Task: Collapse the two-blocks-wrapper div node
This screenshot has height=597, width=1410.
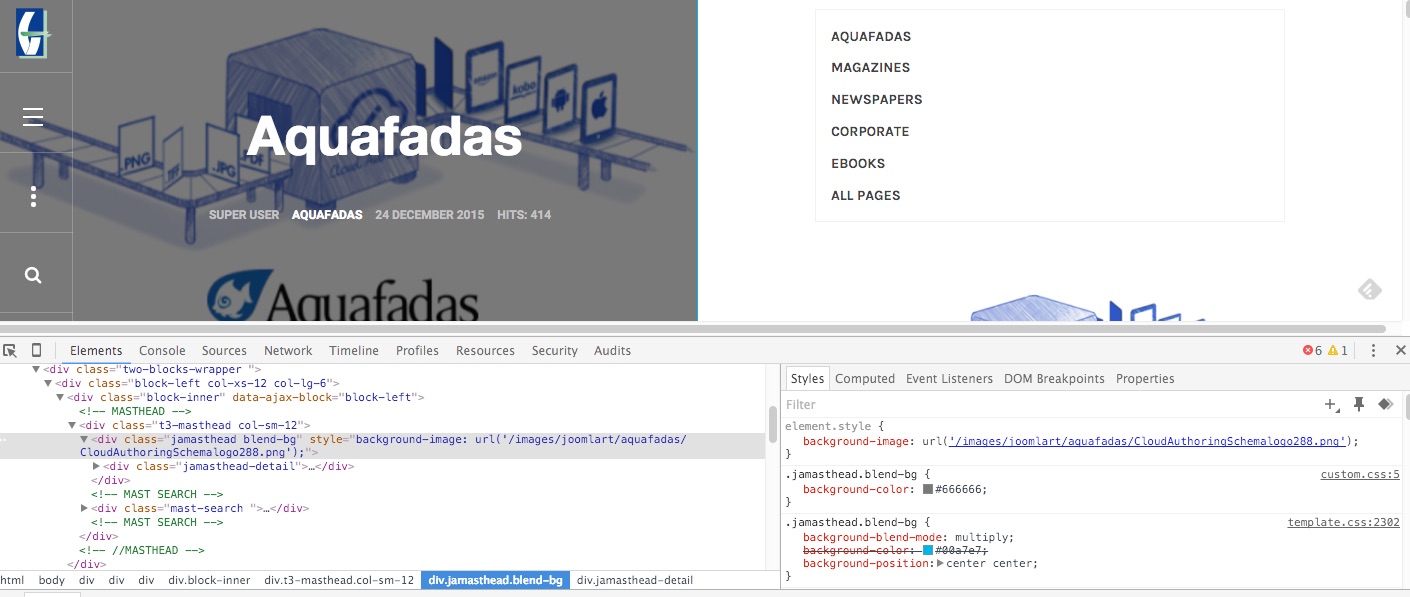Action: click(36, 369)
